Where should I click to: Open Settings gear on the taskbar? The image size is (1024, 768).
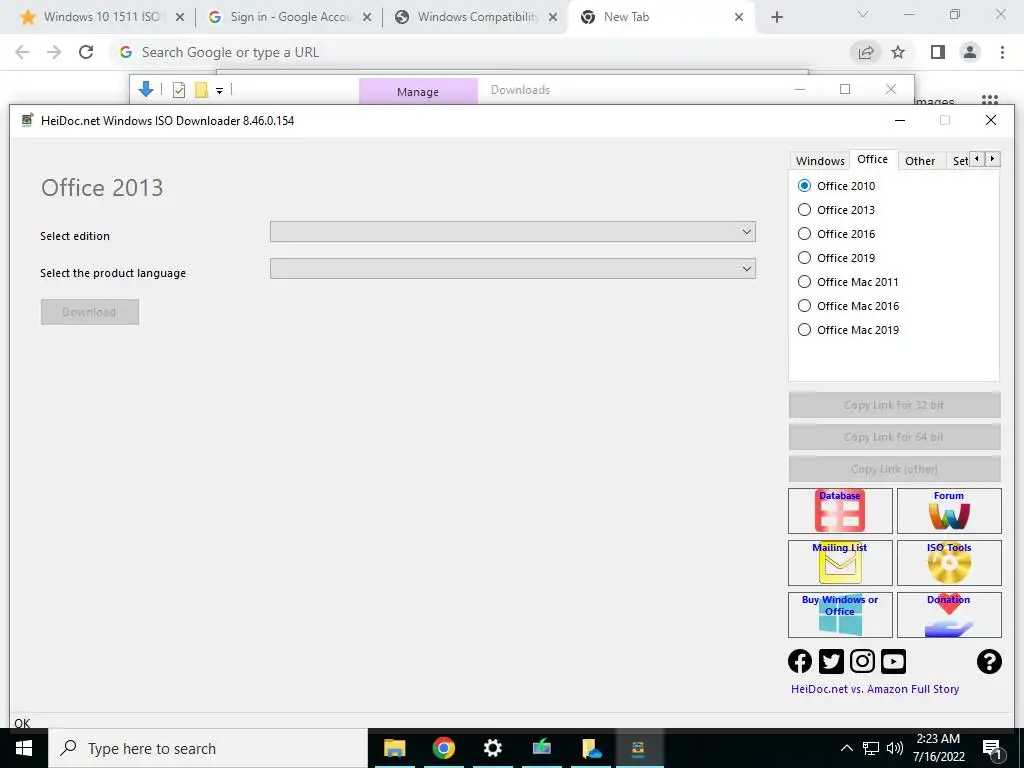click(492, 748)
